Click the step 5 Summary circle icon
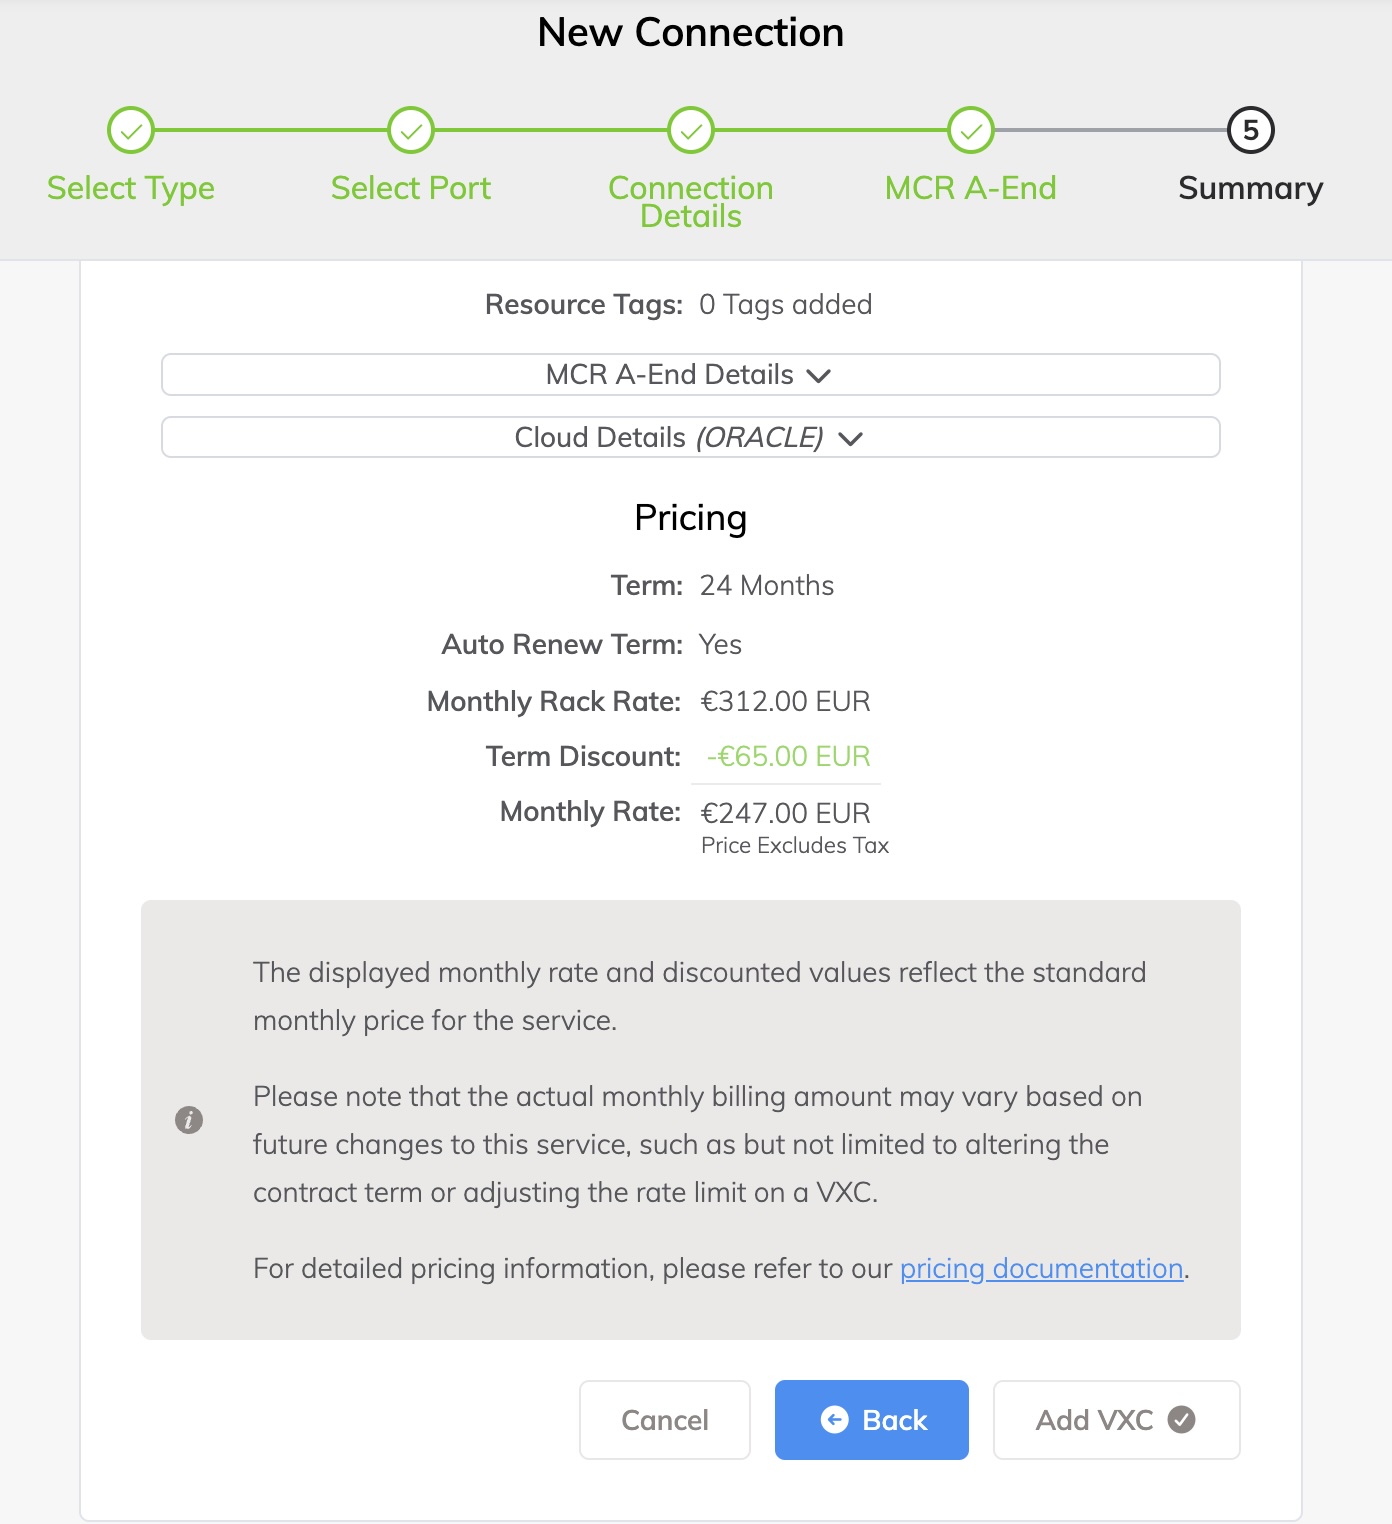Image resolution: width=1392 pixels, height=1524 pixels. (1250, 130)
